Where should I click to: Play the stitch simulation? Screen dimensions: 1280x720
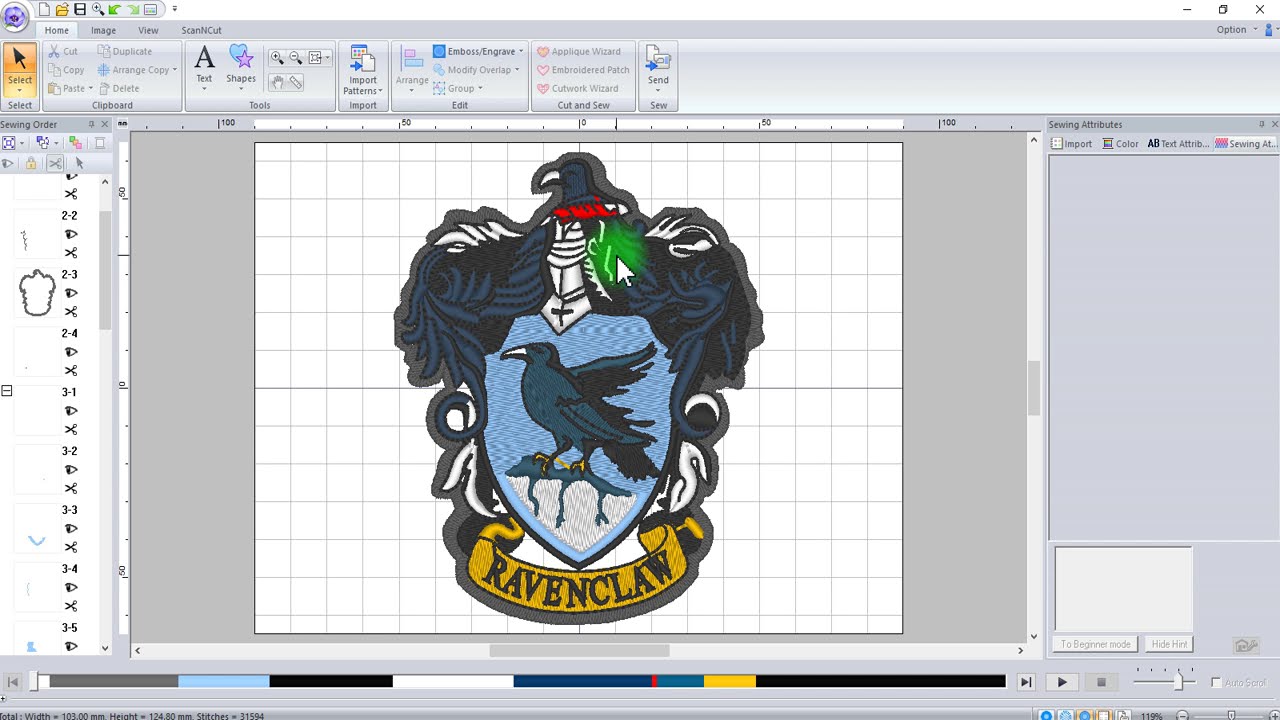click(x=1062, y=682)
